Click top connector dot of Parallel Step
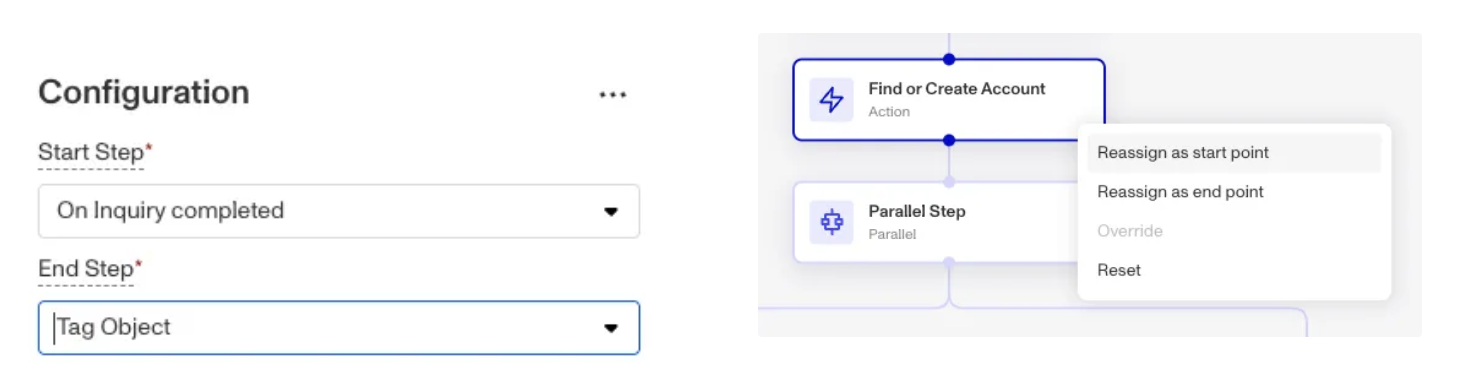The width and height of the screenshot is (1460, 378). (x=949, y=182)
